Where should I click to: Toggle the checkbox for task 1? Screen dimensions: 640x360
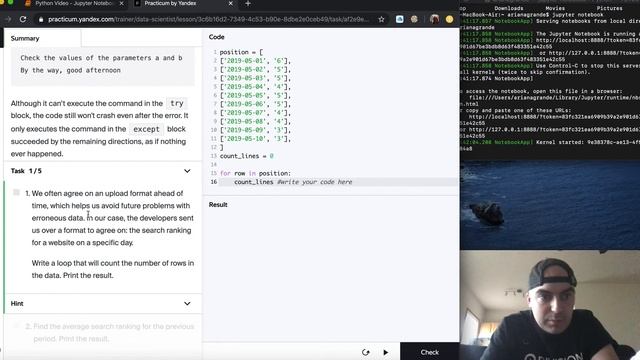16,192
